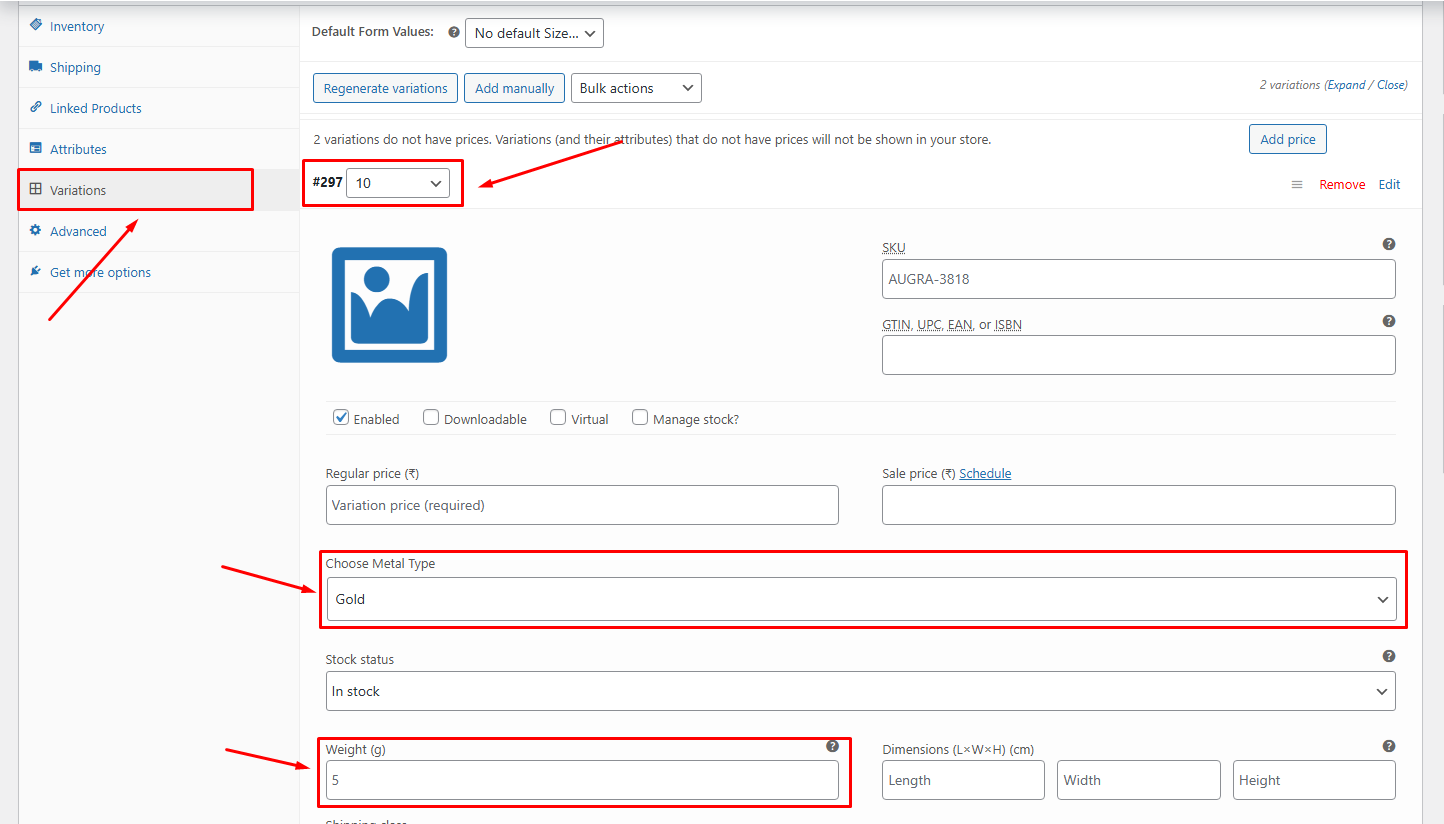This screenshot has width=1444, height=824.
Task: Click help icon next to Default Form Values
Action: click(x=454, y=32)
